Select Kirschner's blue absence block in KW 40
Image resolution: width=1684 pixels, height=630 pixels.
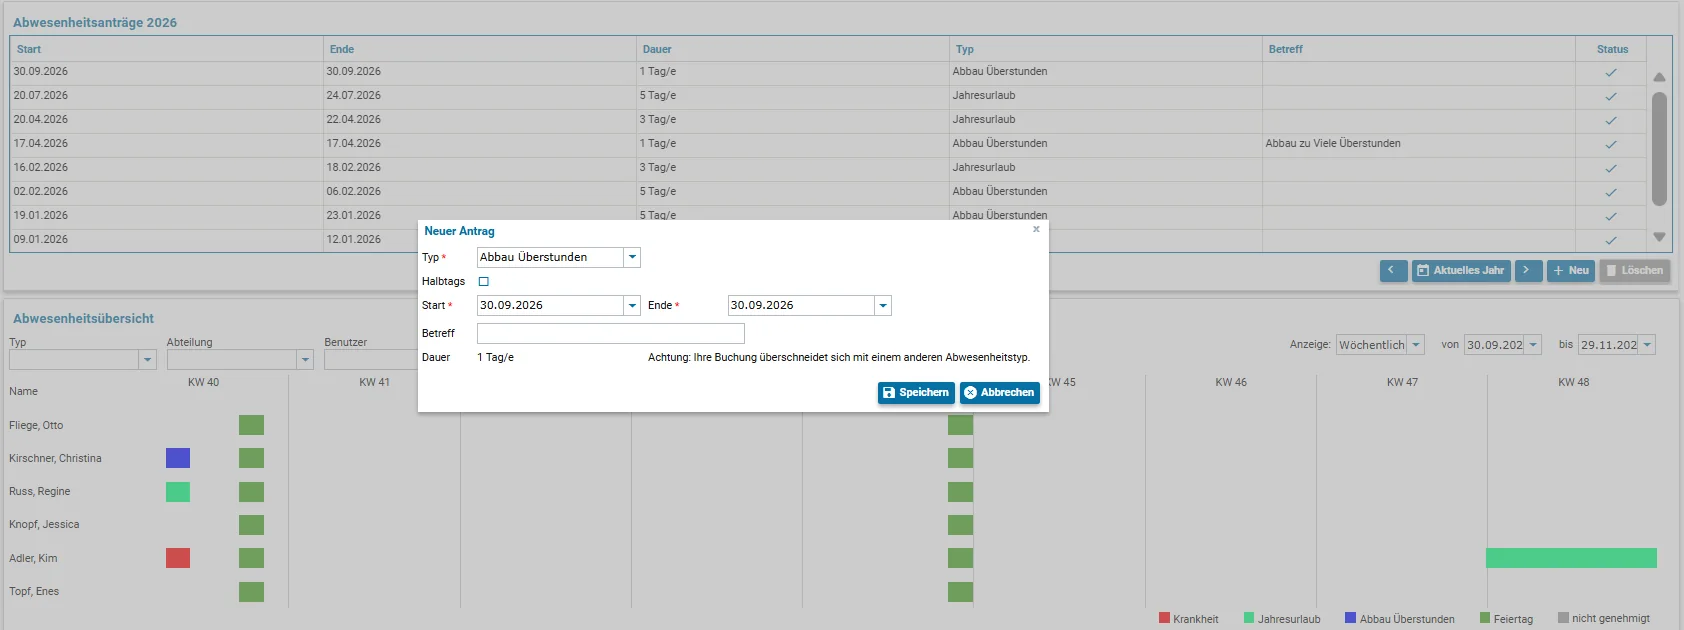178,458
